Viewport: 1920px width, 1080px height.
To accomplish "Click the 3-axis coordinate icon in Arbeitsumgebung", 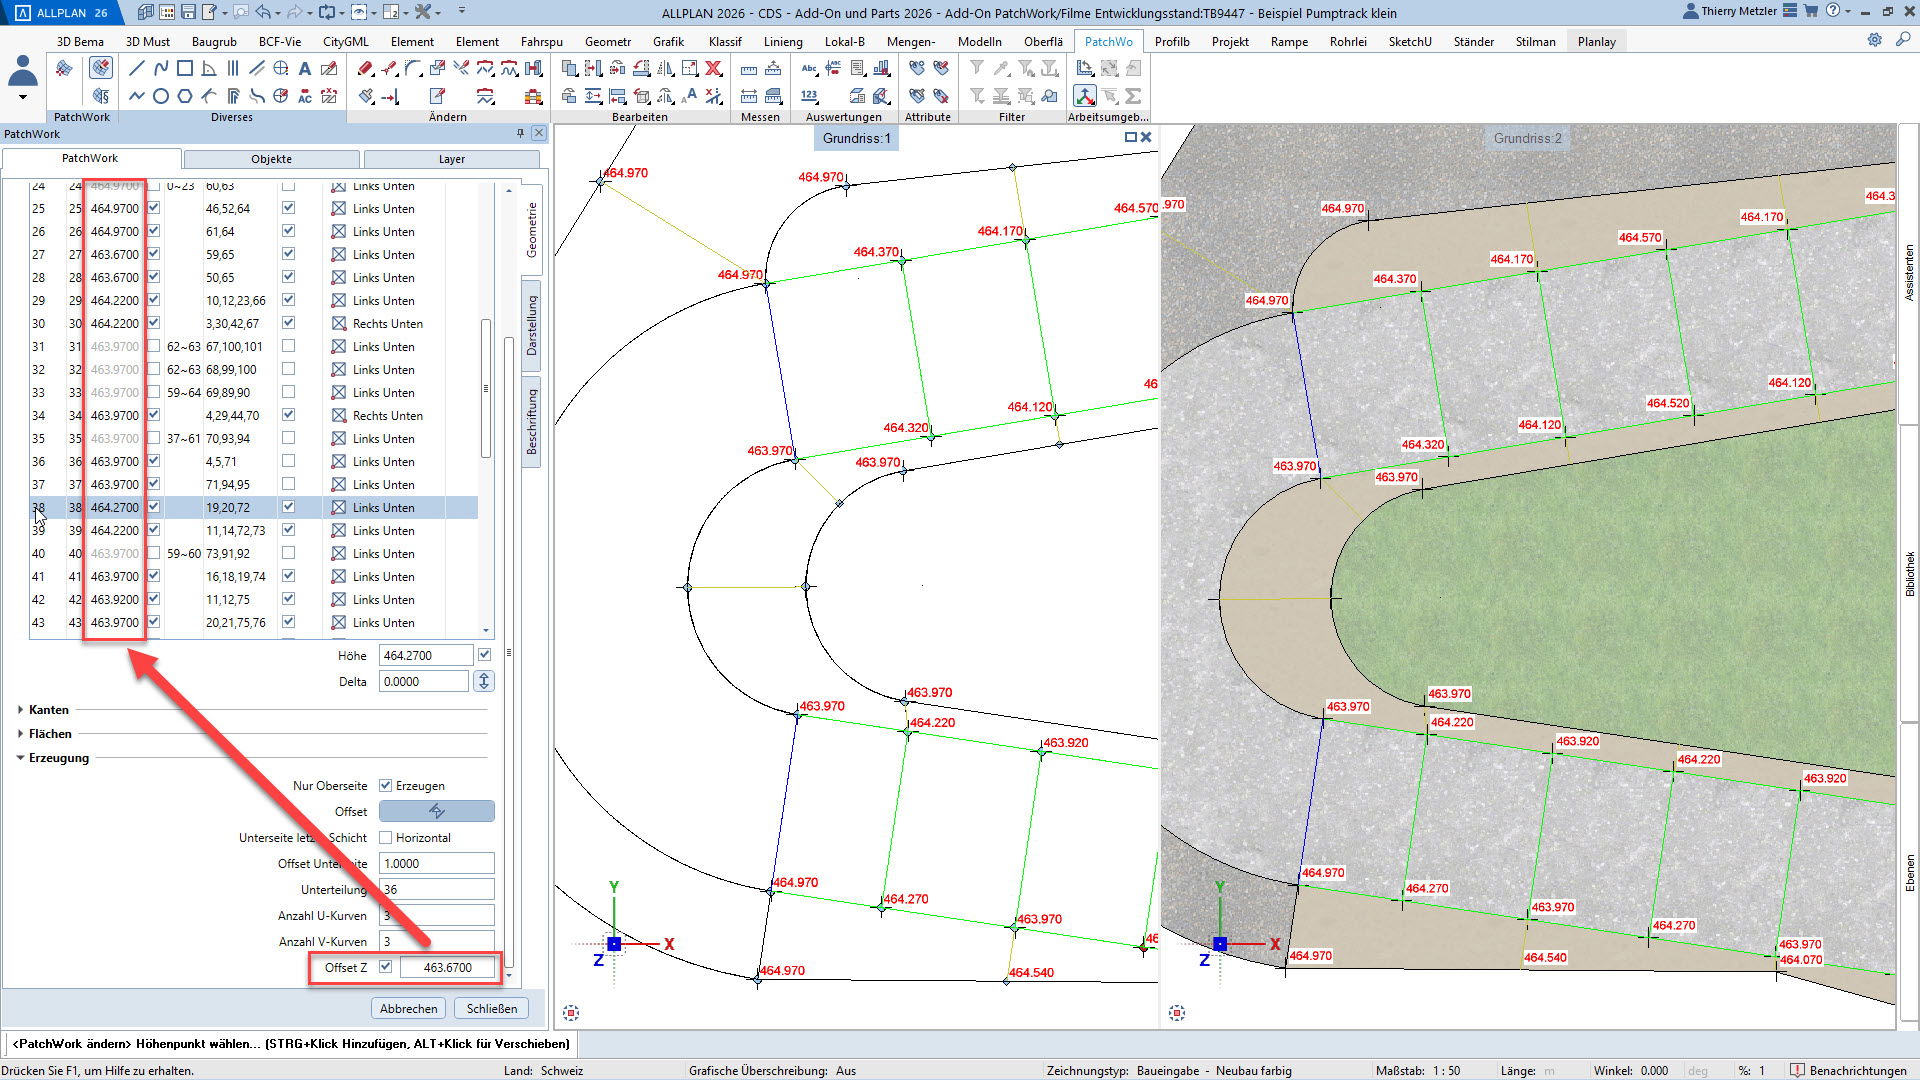I will pos(1085,97).
